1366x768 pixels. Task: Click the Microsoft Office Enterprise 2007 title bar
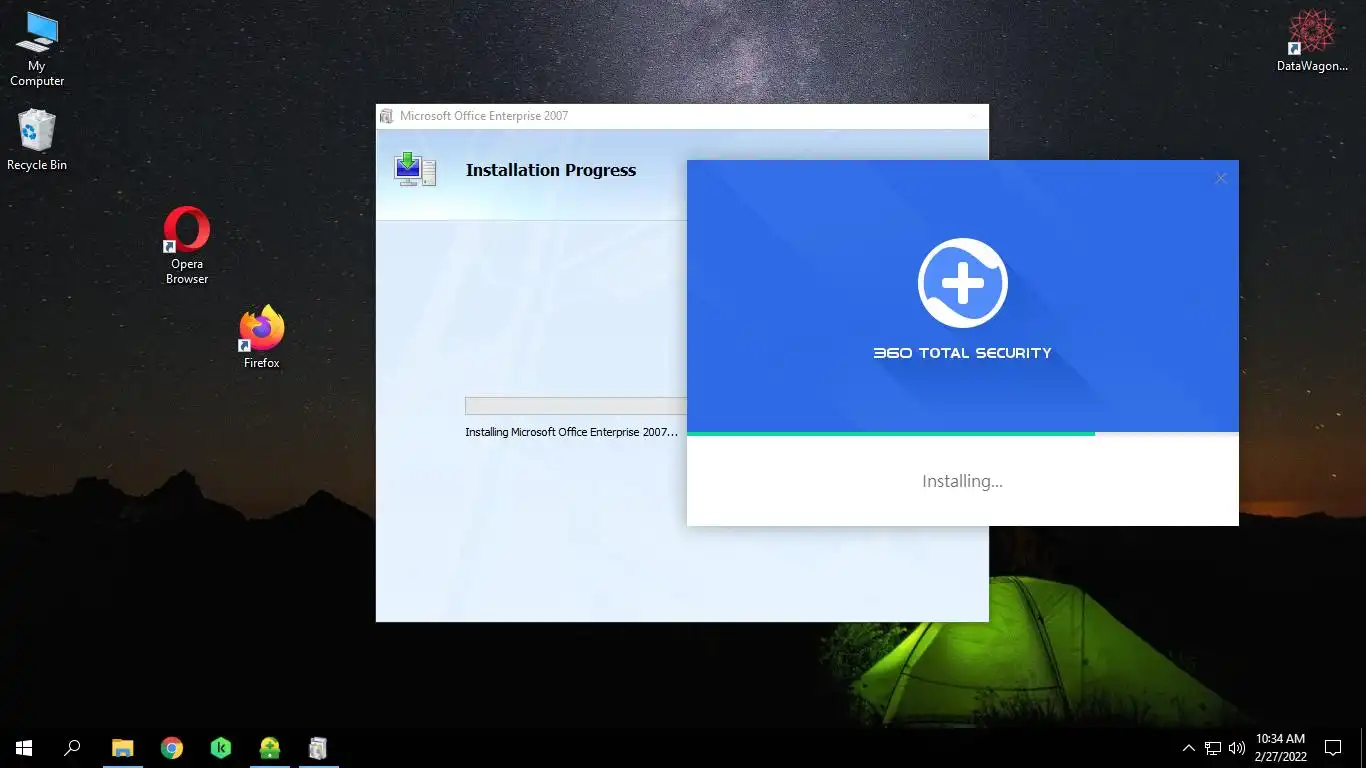(x=682, y=116)
